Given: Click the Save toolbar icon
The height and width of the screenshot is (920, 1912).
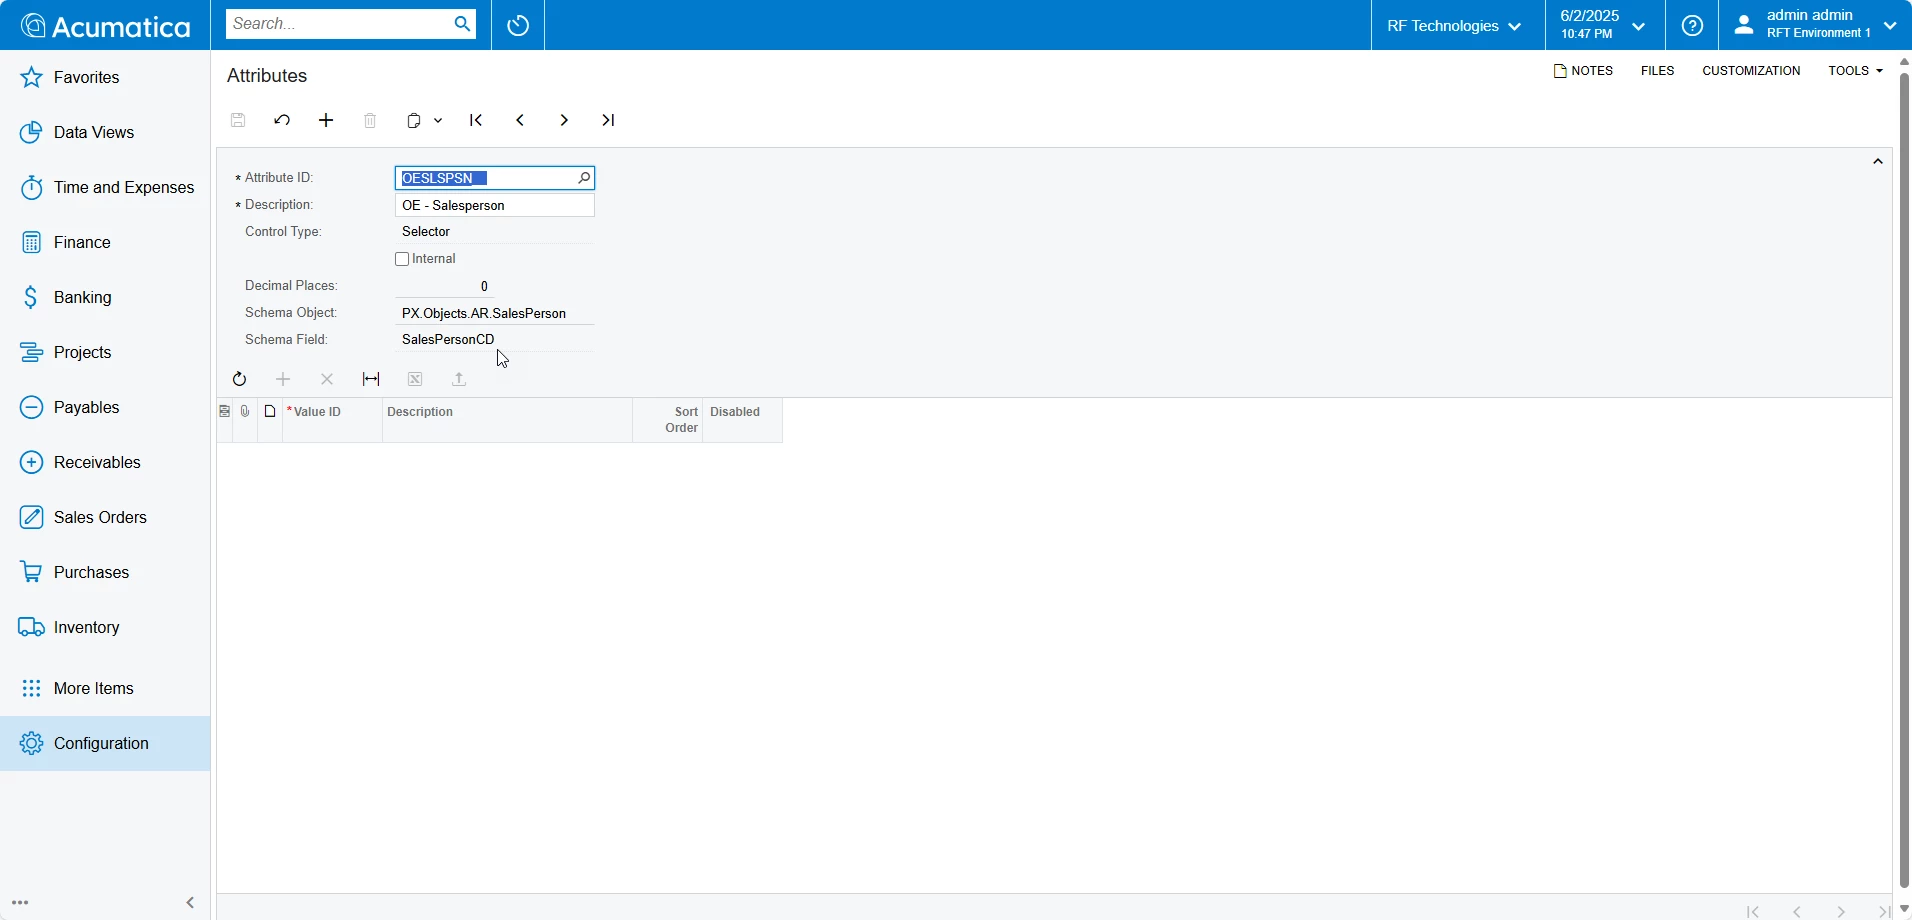Looking at the screenshot, I should point(238,121).
